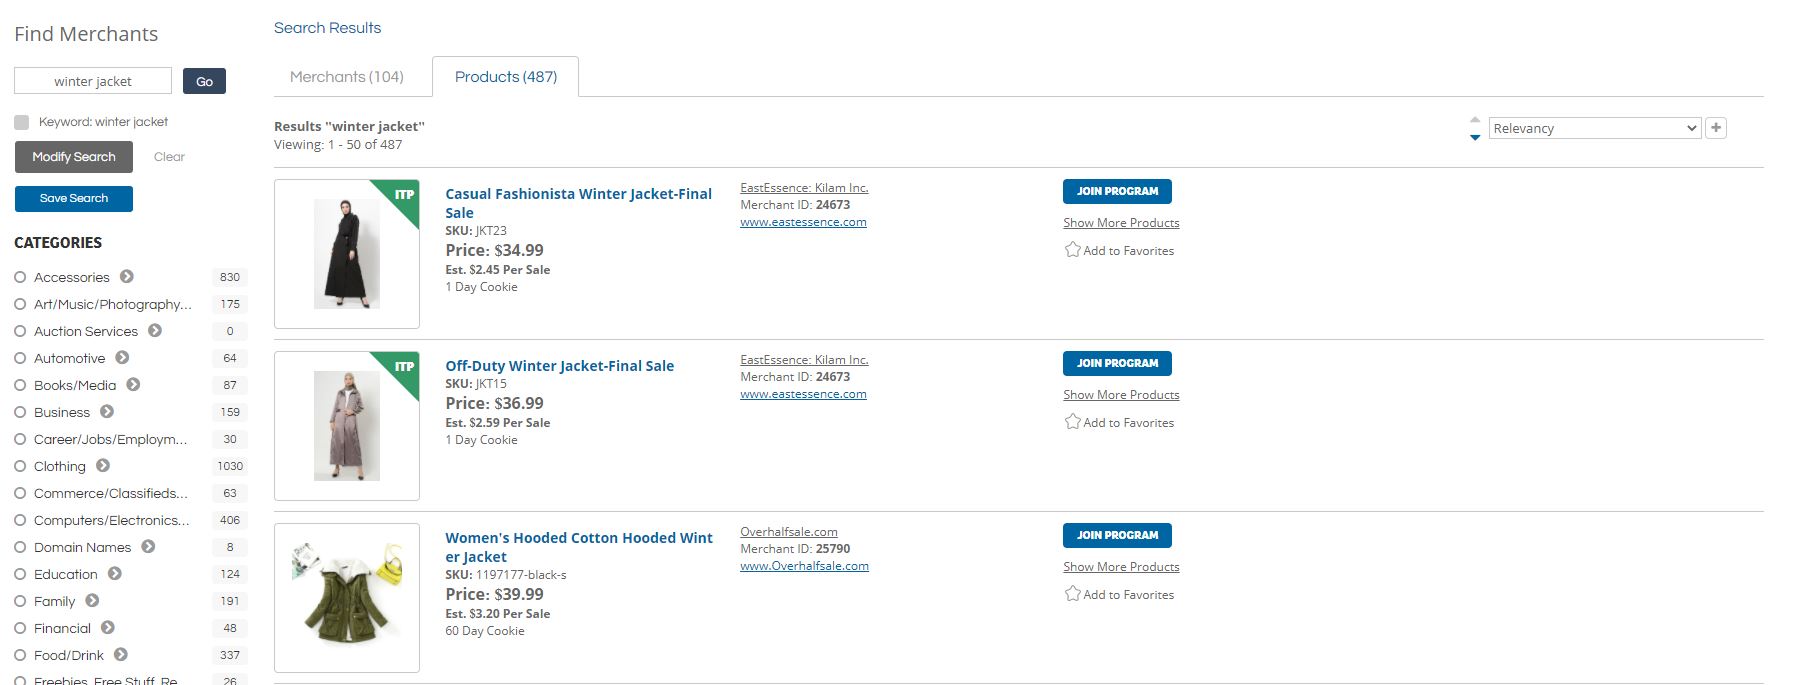Screen dimensions: 1807x685
Task: Click the star icon for Casual Fashionista jacket
Action: [x=1072, y=250]
